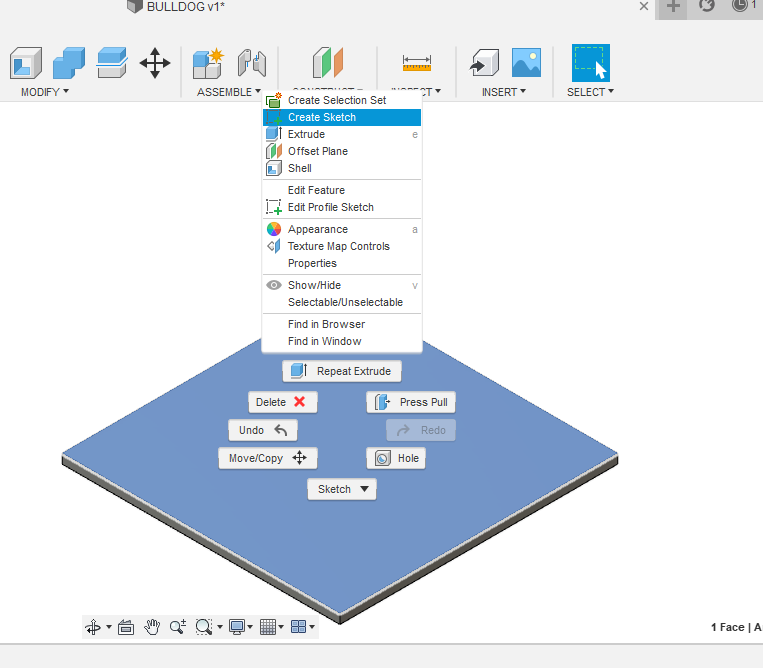This screenshot has height=668, width=763.
Task: Open the ASSEMBLE dropdown menu
Action: pyautogui.click(x=229, y=92)
